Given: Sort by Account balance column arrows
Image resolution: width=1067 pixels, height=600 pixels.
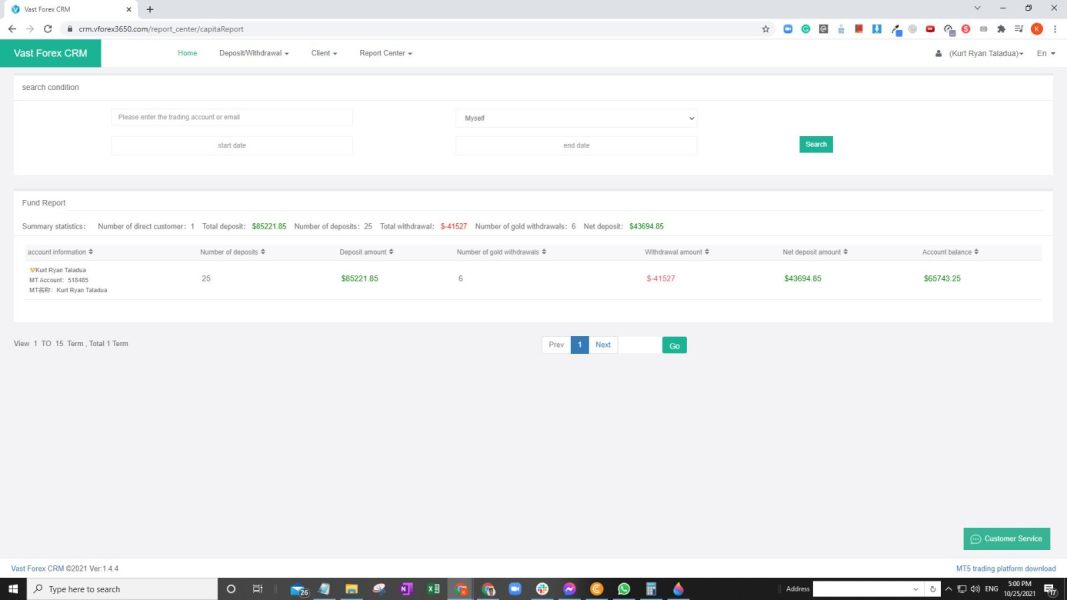Looking at the screenshot, I should tap(976, 252).
